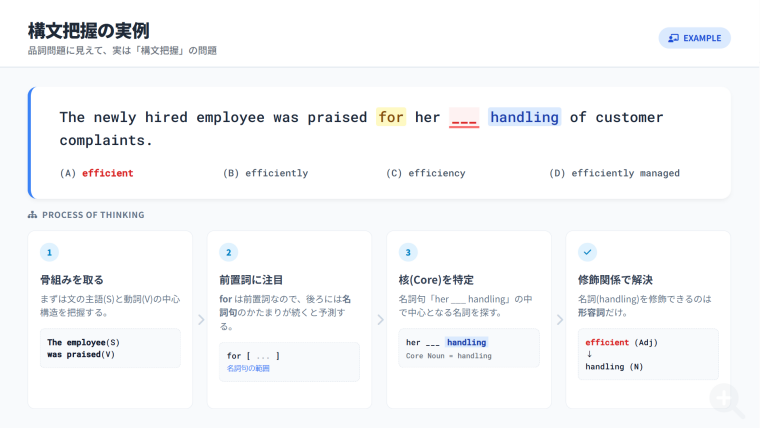Click the magnifier zoom icon at bottom right
Image resolution: width=760 pixels, height=428 pixels.
coord(726,399)
